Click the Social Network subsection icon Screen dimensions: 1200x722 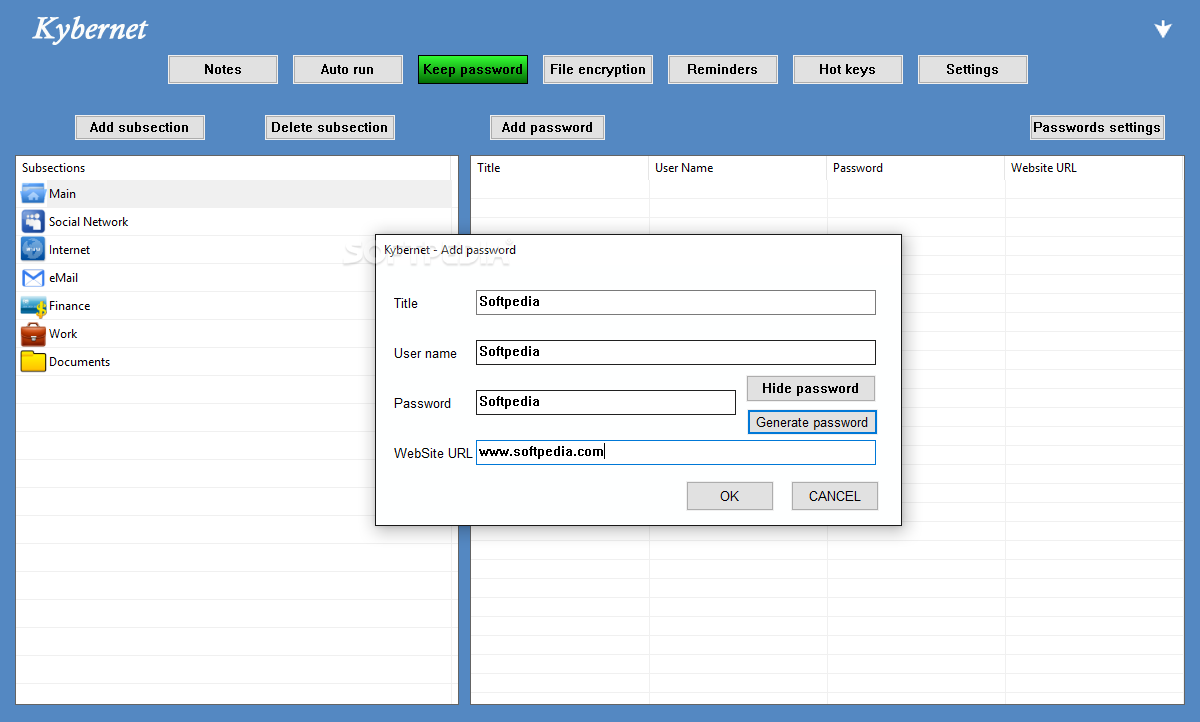[33, 222]
